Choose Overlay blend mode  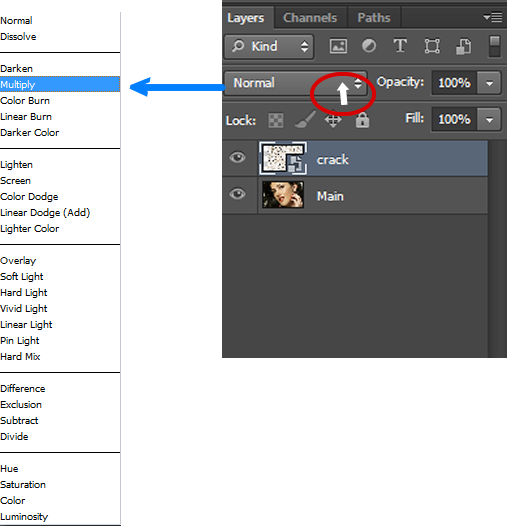[x=18, y=261]
